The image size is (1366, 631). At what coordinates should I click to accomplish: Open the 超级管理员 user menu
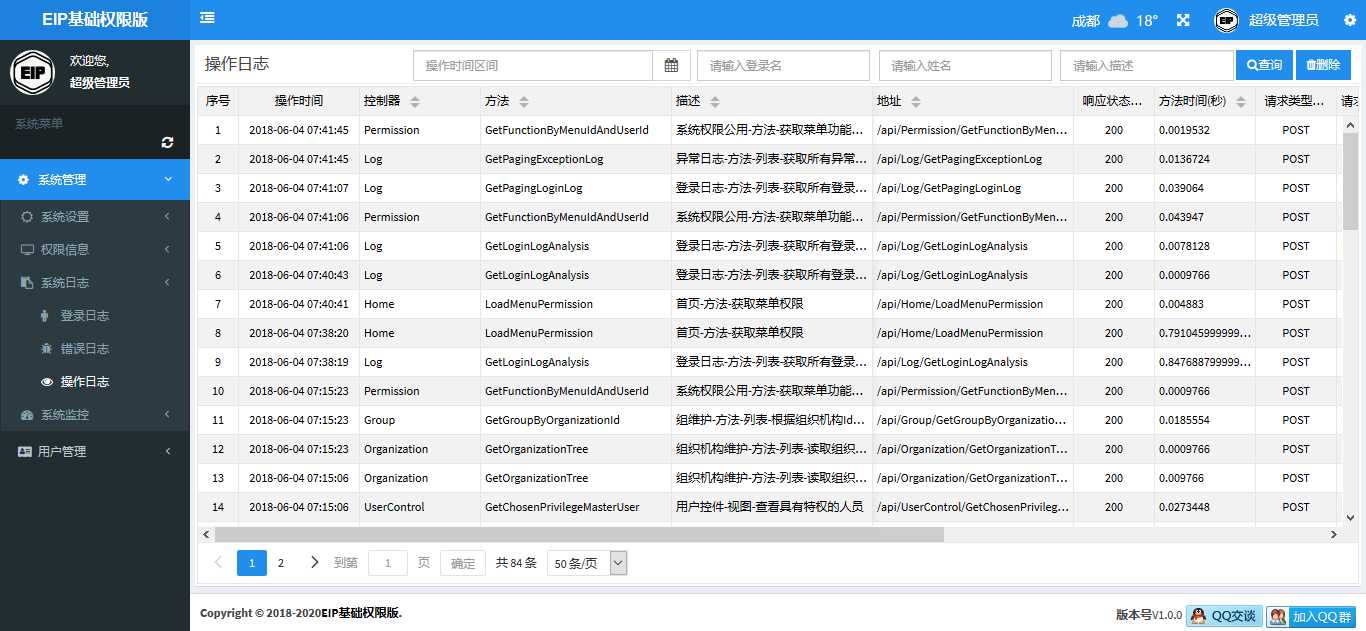pos(1283,20)
